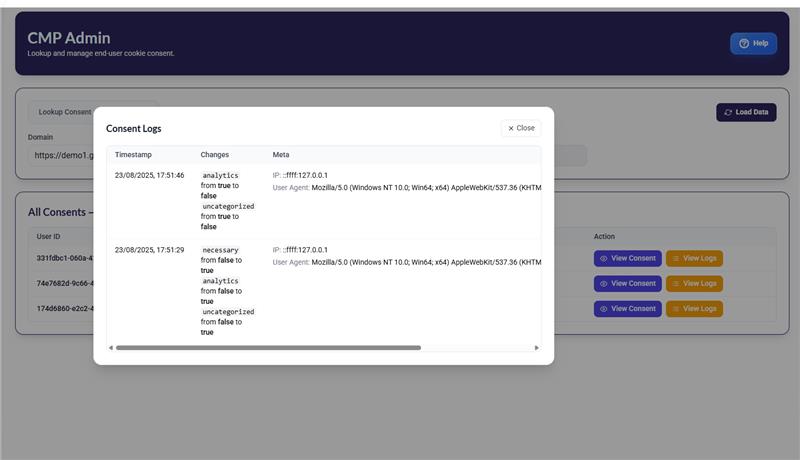Click eye icon for user 331fdbc1 View Consent

coord(604,258)
